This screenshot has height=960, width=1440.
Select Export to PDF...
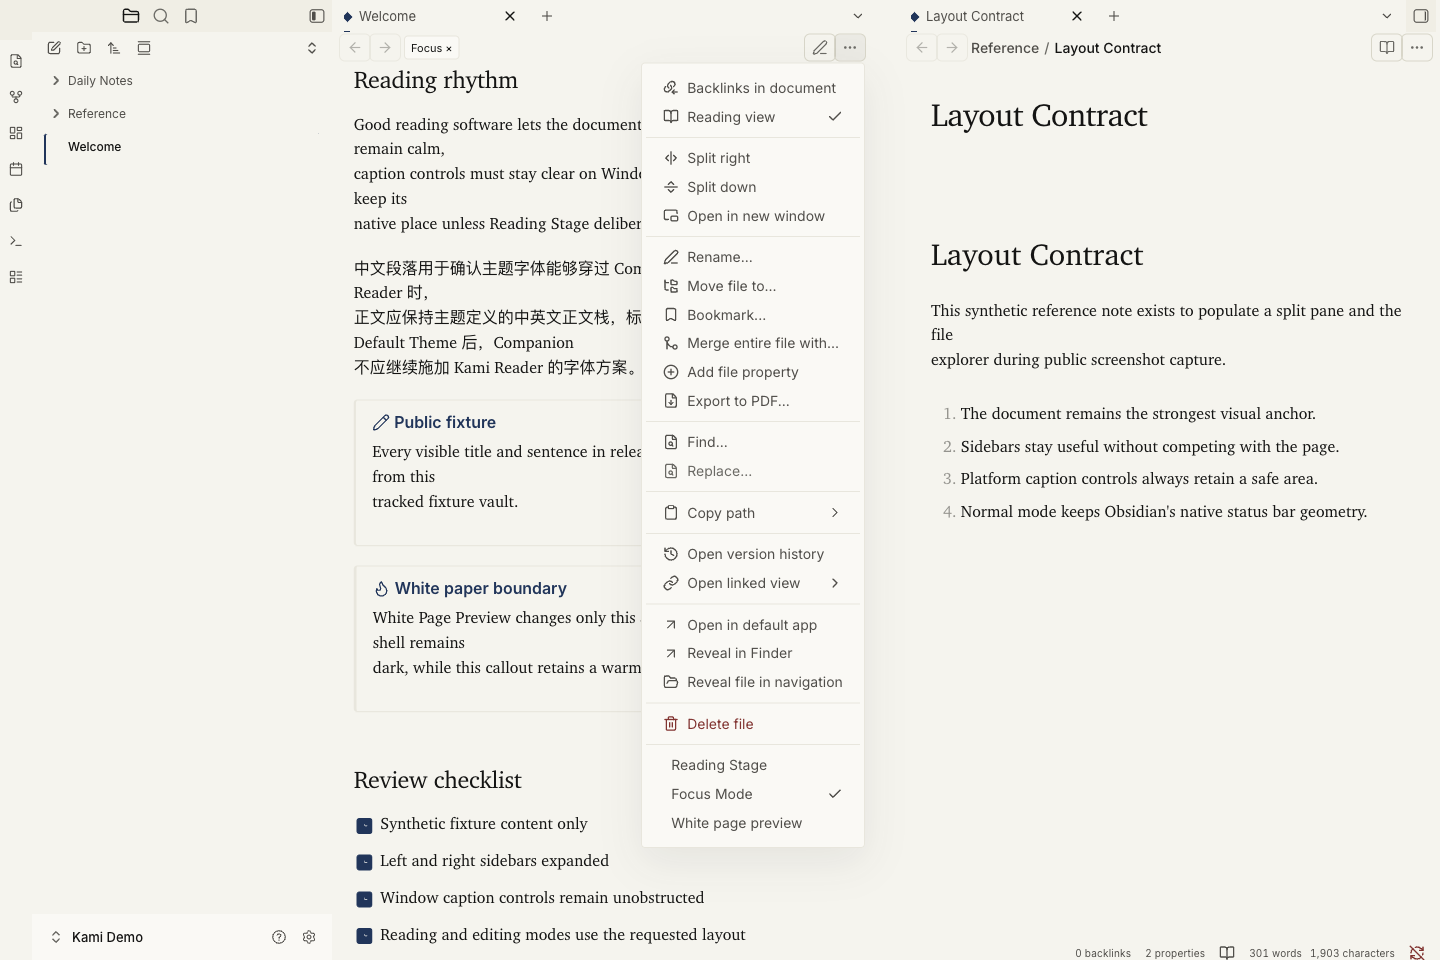(x=753, y=401)
